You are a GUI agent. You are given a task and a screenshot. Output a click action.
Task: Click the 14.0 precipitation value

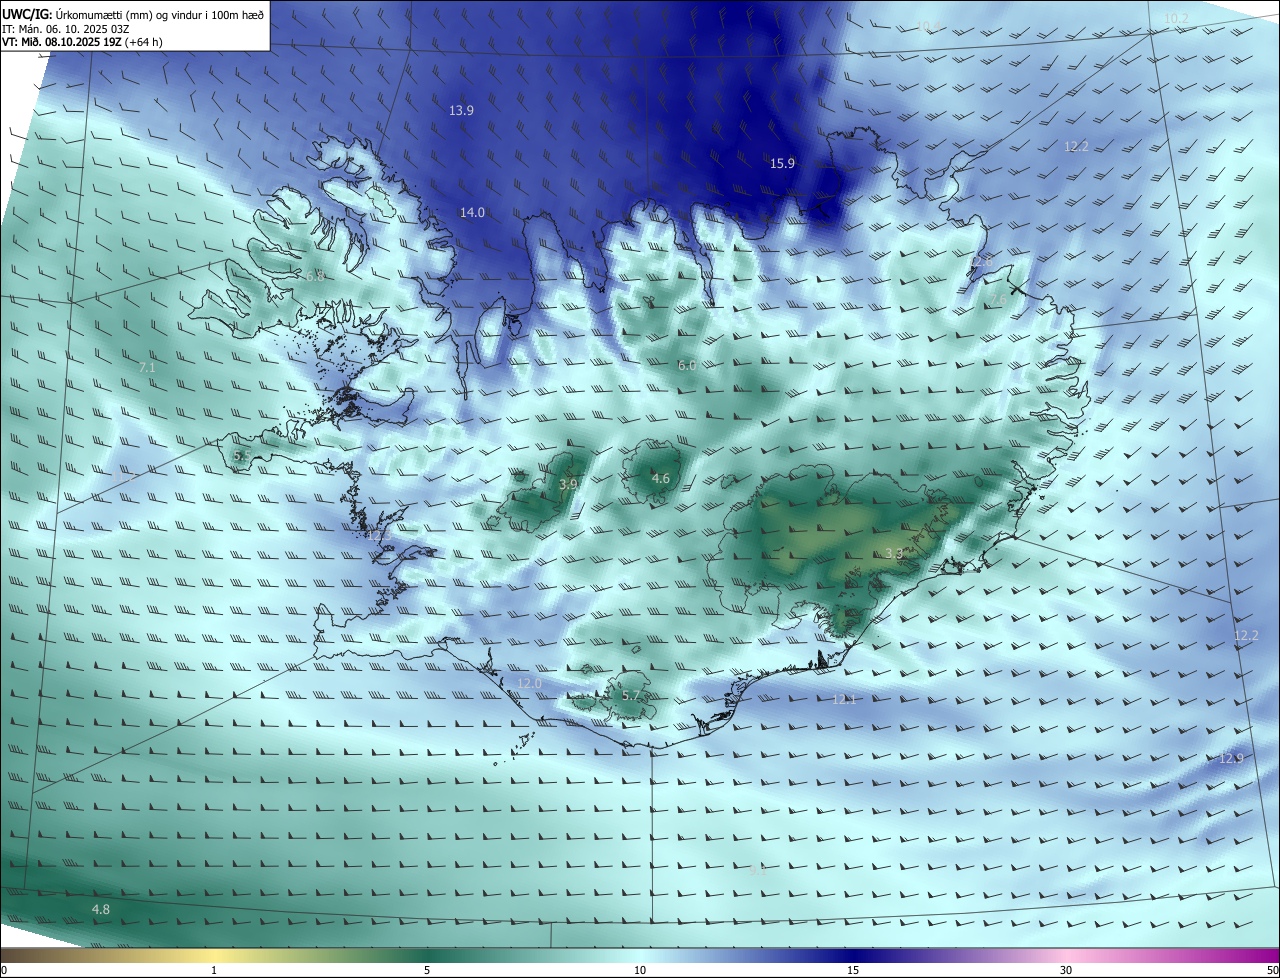tap(472, 213)
